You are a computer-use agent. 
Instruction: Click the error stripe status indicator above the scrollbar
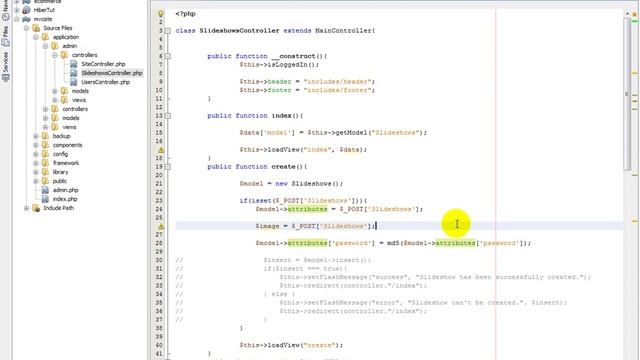click(635, 14)
